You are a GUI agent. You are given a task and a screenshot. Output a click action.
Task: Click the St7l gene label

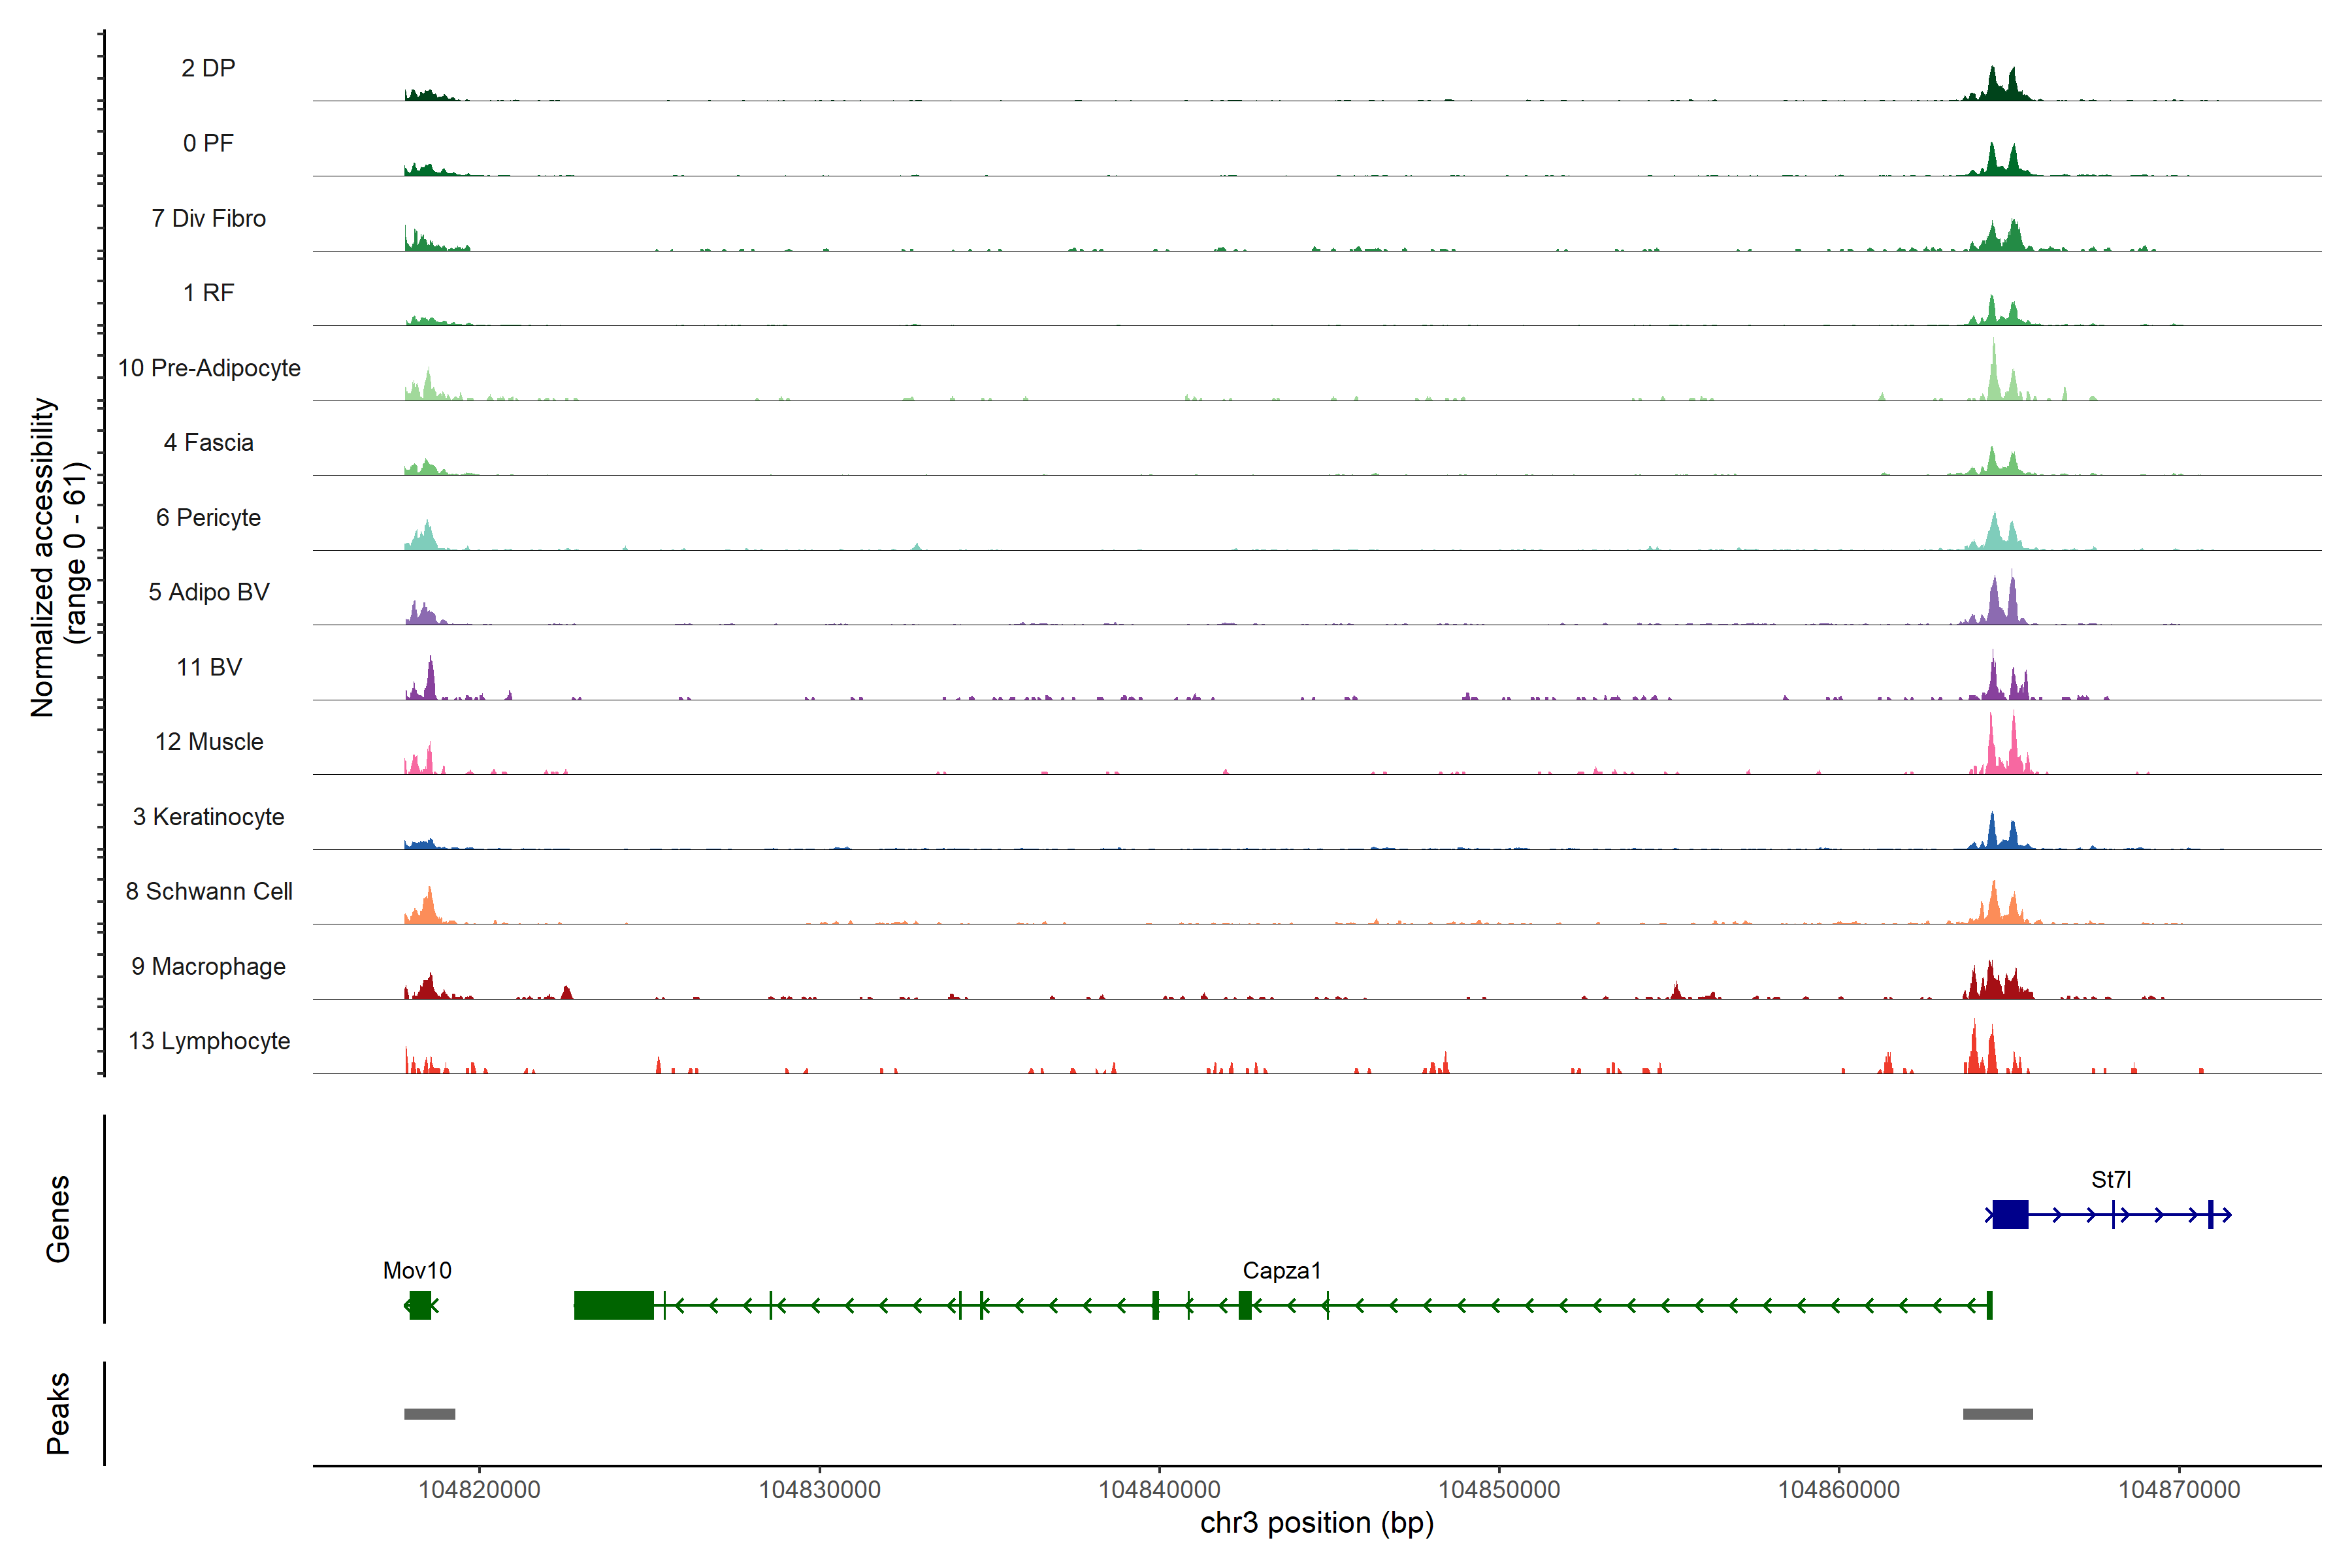point(2110,1179)
